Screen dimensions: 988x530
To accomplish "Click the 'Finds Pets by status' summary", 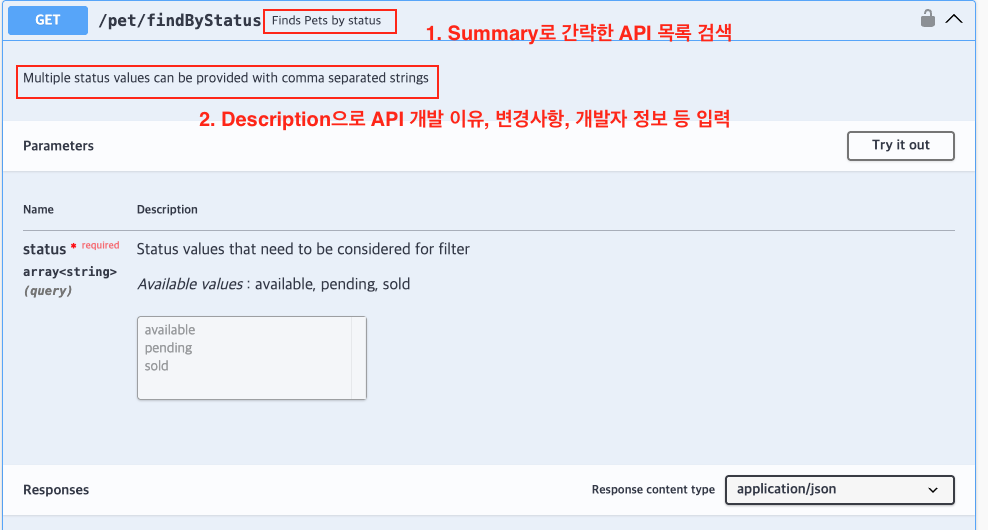I will [x=327, y=20].
